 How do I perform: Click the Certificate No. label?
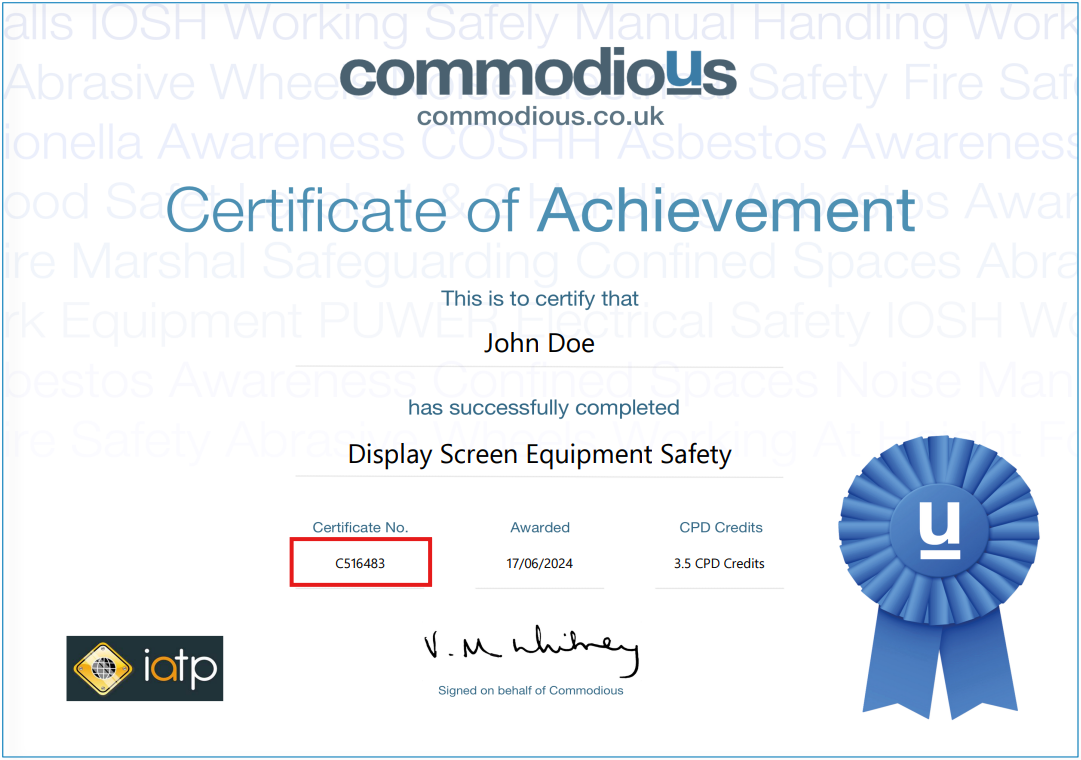pyautogui.click(x=361, y=528)
